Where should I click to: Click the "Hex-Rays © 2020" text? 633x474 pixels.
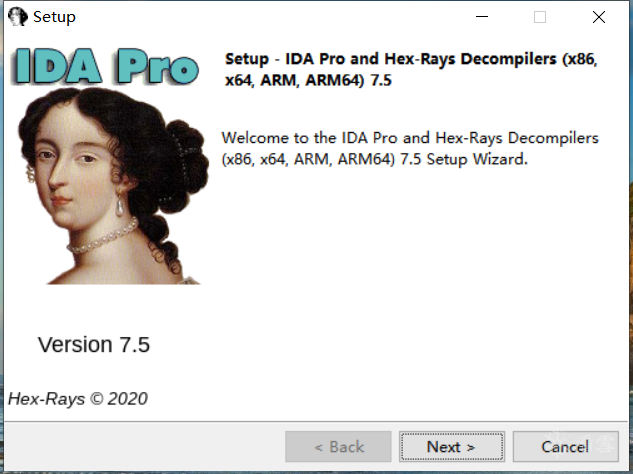[78, 399]
